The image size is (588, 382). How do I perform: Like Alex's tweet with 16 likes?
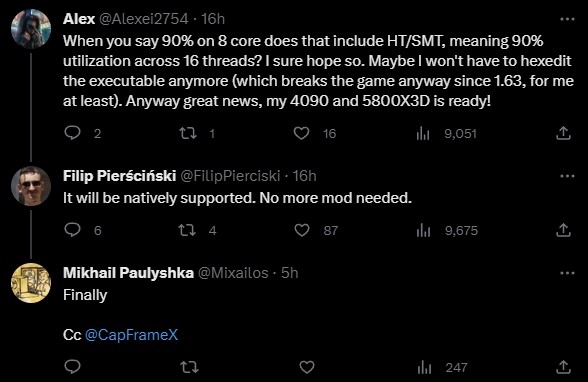click(x=301, y=133)
